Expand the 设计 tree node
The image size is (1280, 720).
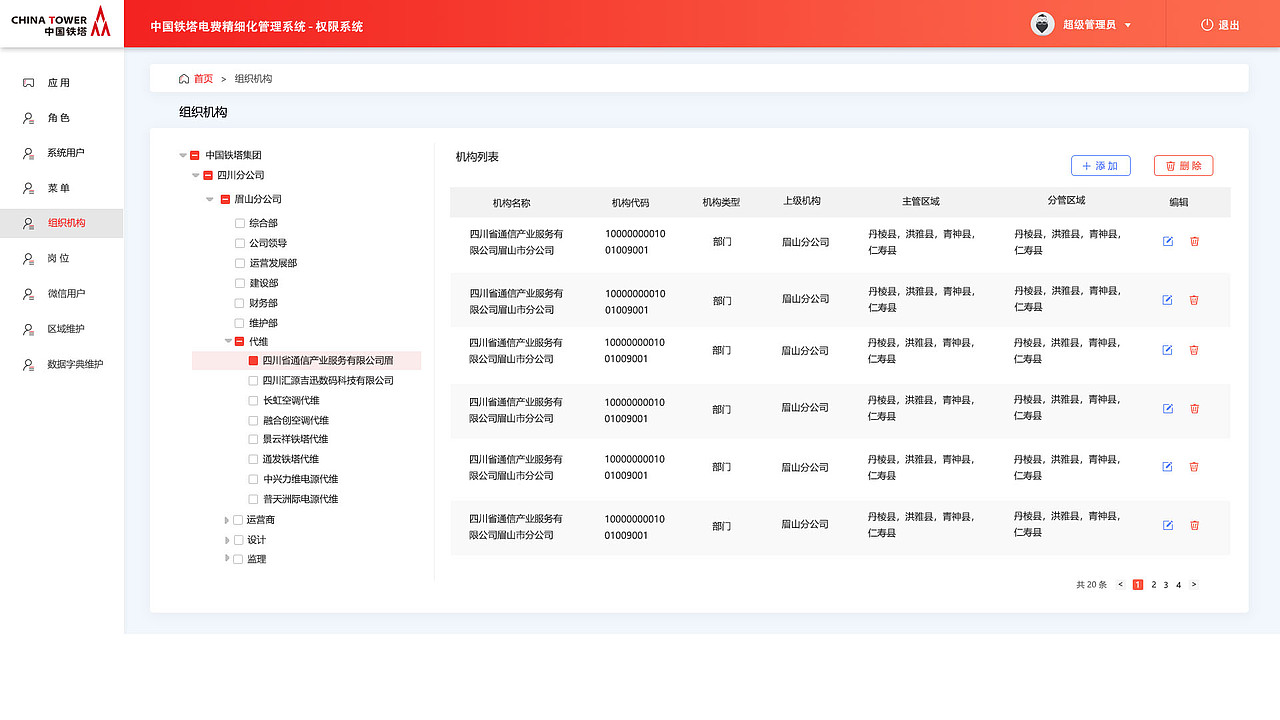click(x=227, y=540)
